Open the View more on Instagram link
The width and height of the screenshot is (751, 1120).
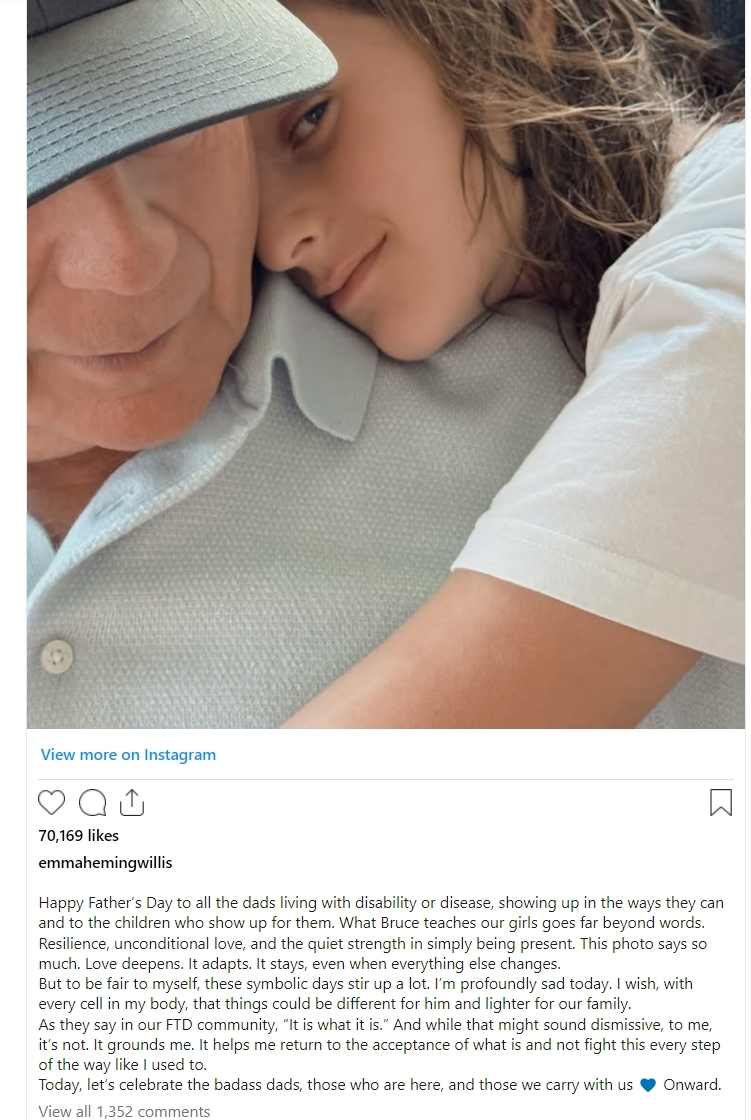[128, 754]
